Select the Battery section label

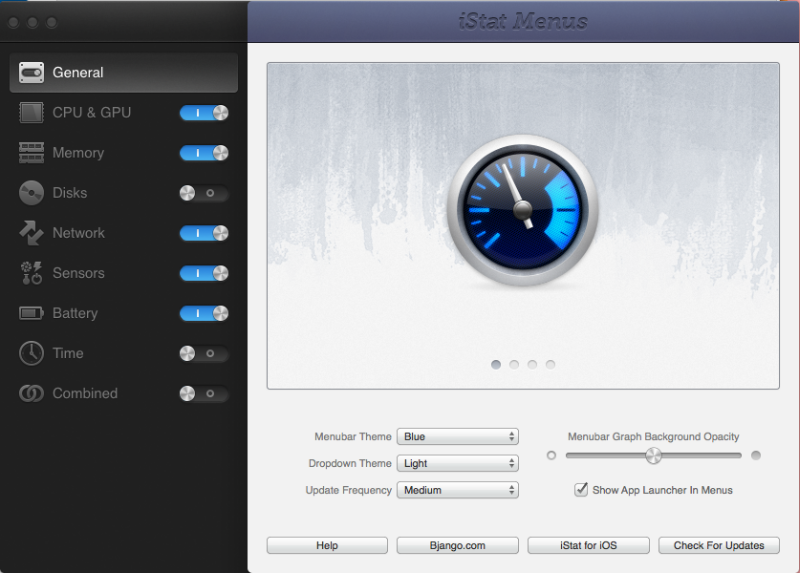pos(75,313)
